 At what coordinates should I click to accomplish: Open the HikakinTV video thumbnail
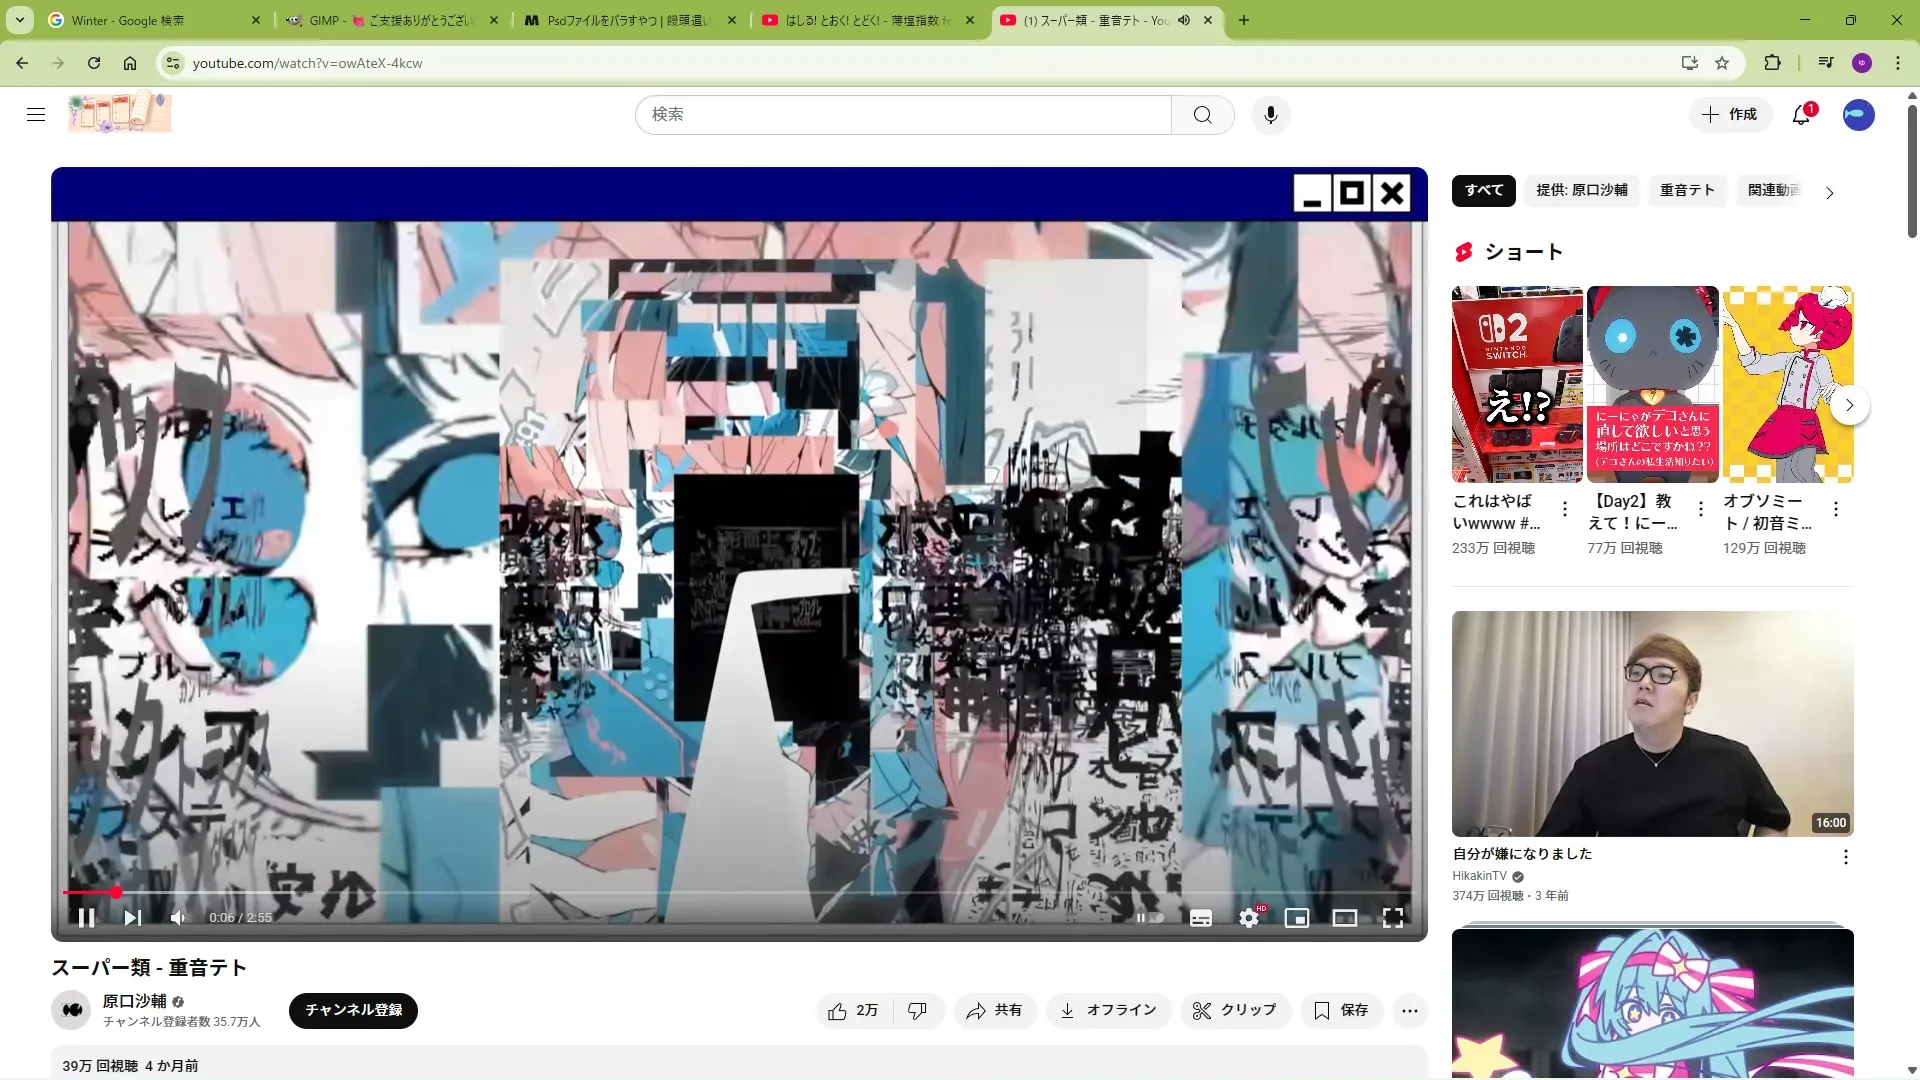coord(1652,724)
